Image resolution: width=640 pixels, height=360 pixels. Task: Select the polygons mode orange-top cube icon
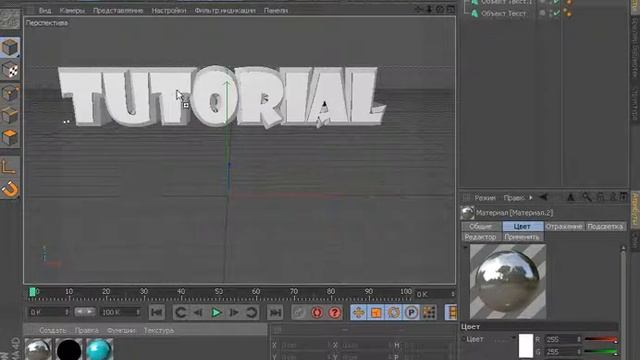[x=10, y=138]
